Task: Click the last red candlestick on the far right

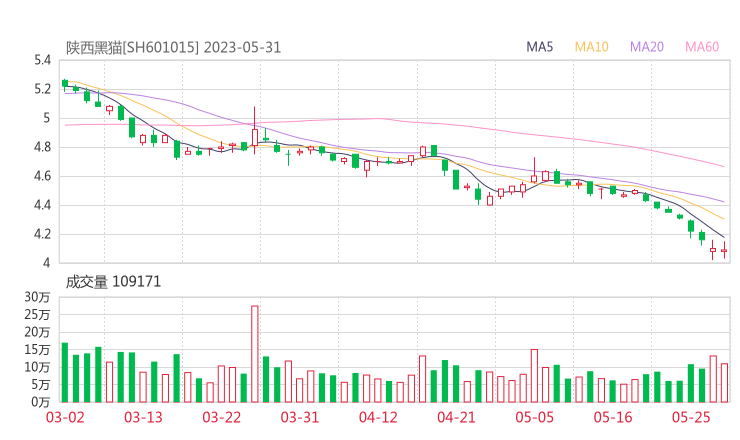Action: tap(724, 251)
